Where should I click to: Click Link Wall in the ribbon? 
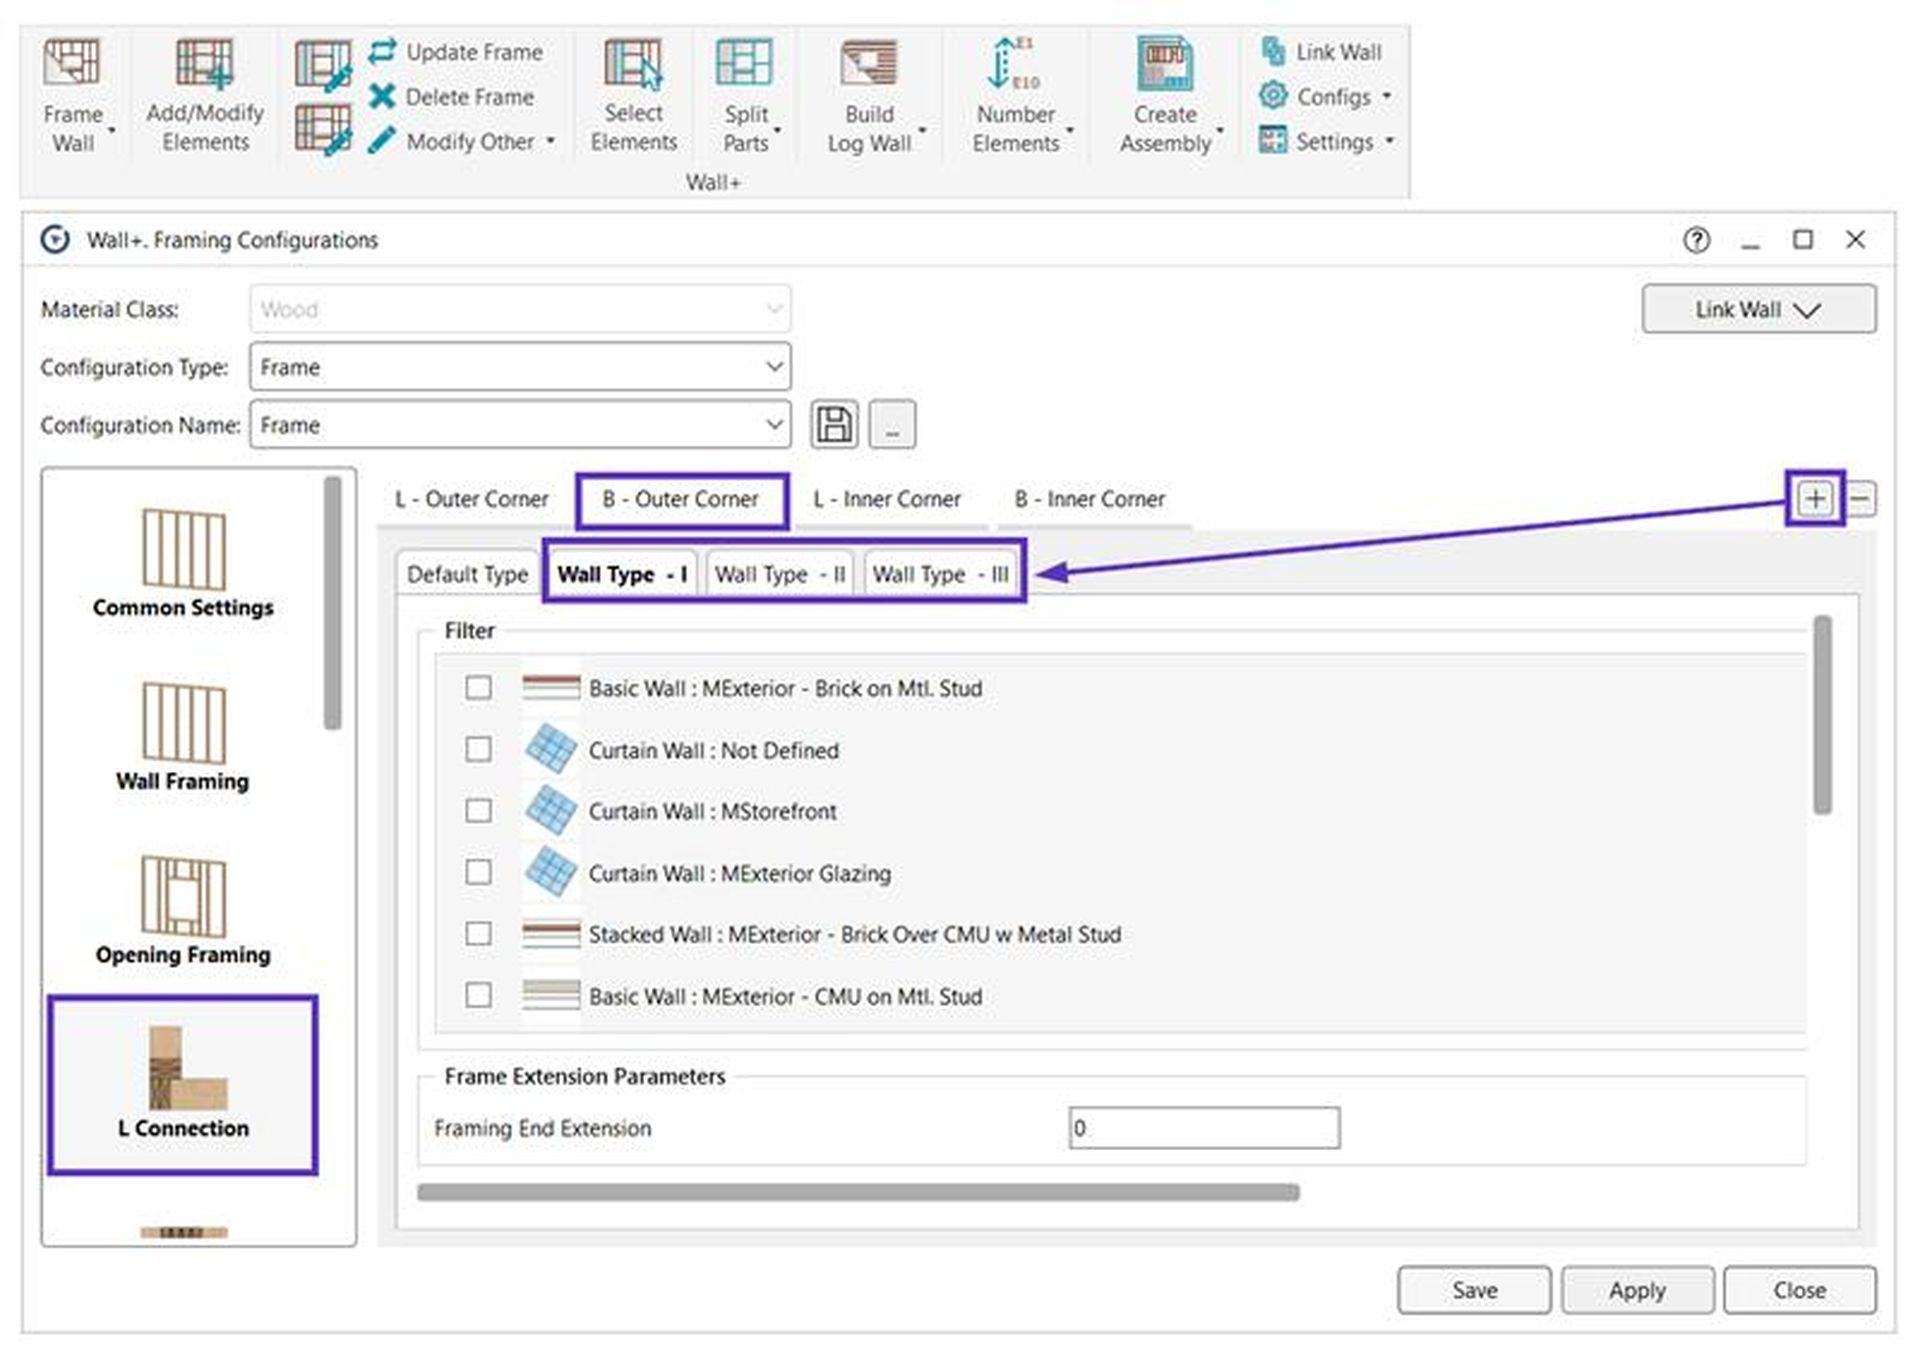1321,51
